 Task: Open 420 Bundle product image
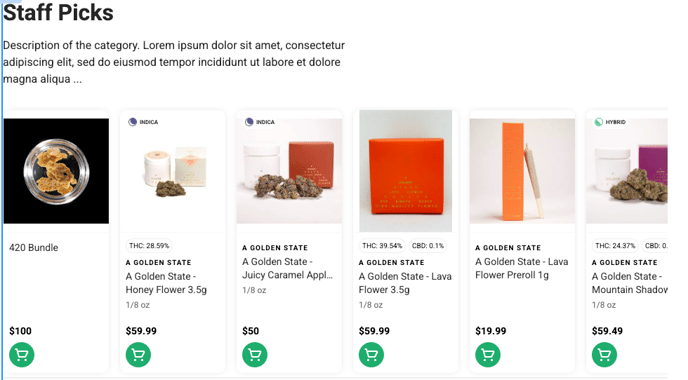(56, 171)
